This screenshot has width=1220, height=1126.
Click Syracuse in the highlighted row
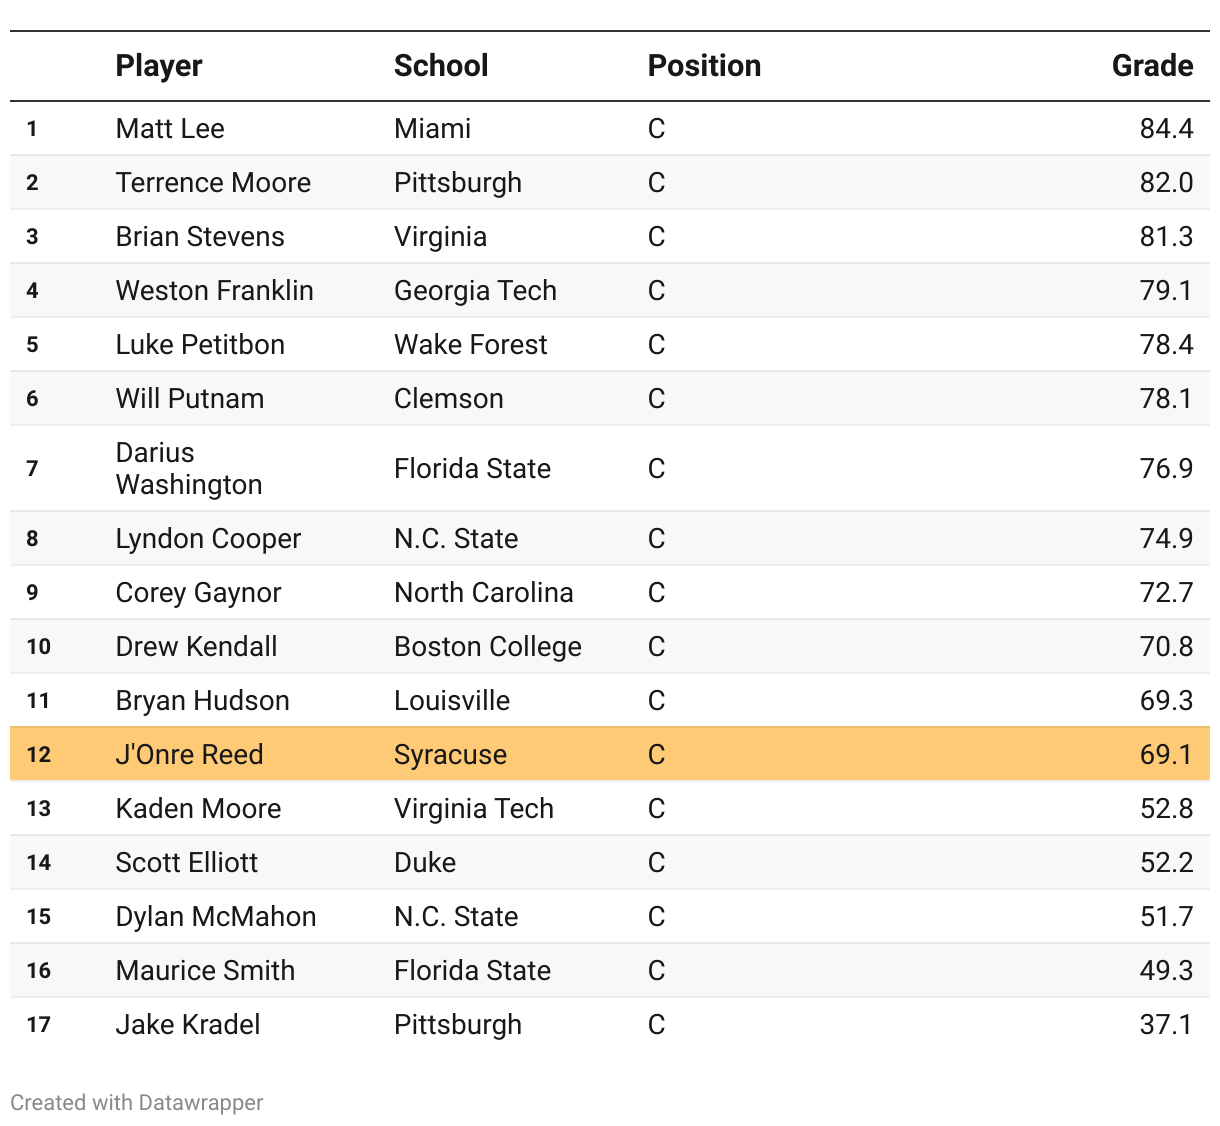450,755
